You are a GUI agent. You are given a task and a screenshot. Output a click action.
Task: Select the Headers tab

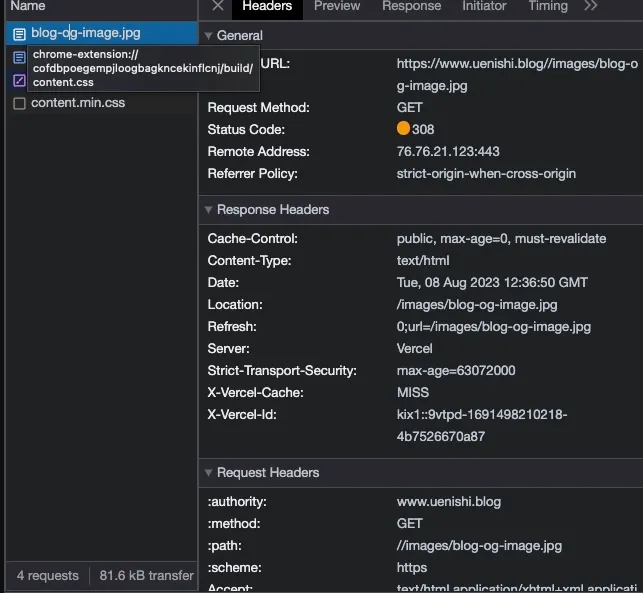point(267,6)
